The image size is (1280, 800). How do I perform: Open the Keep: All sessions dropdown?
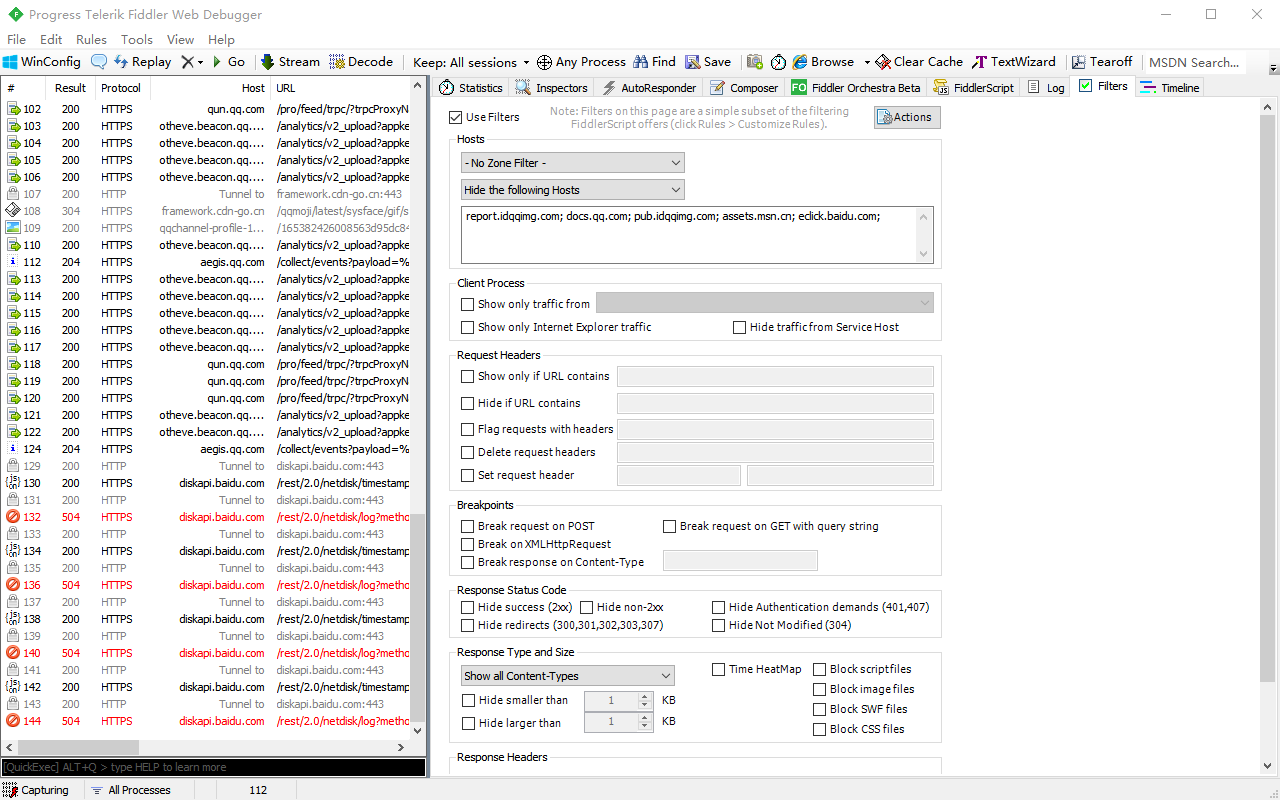[x=472, y=62]
